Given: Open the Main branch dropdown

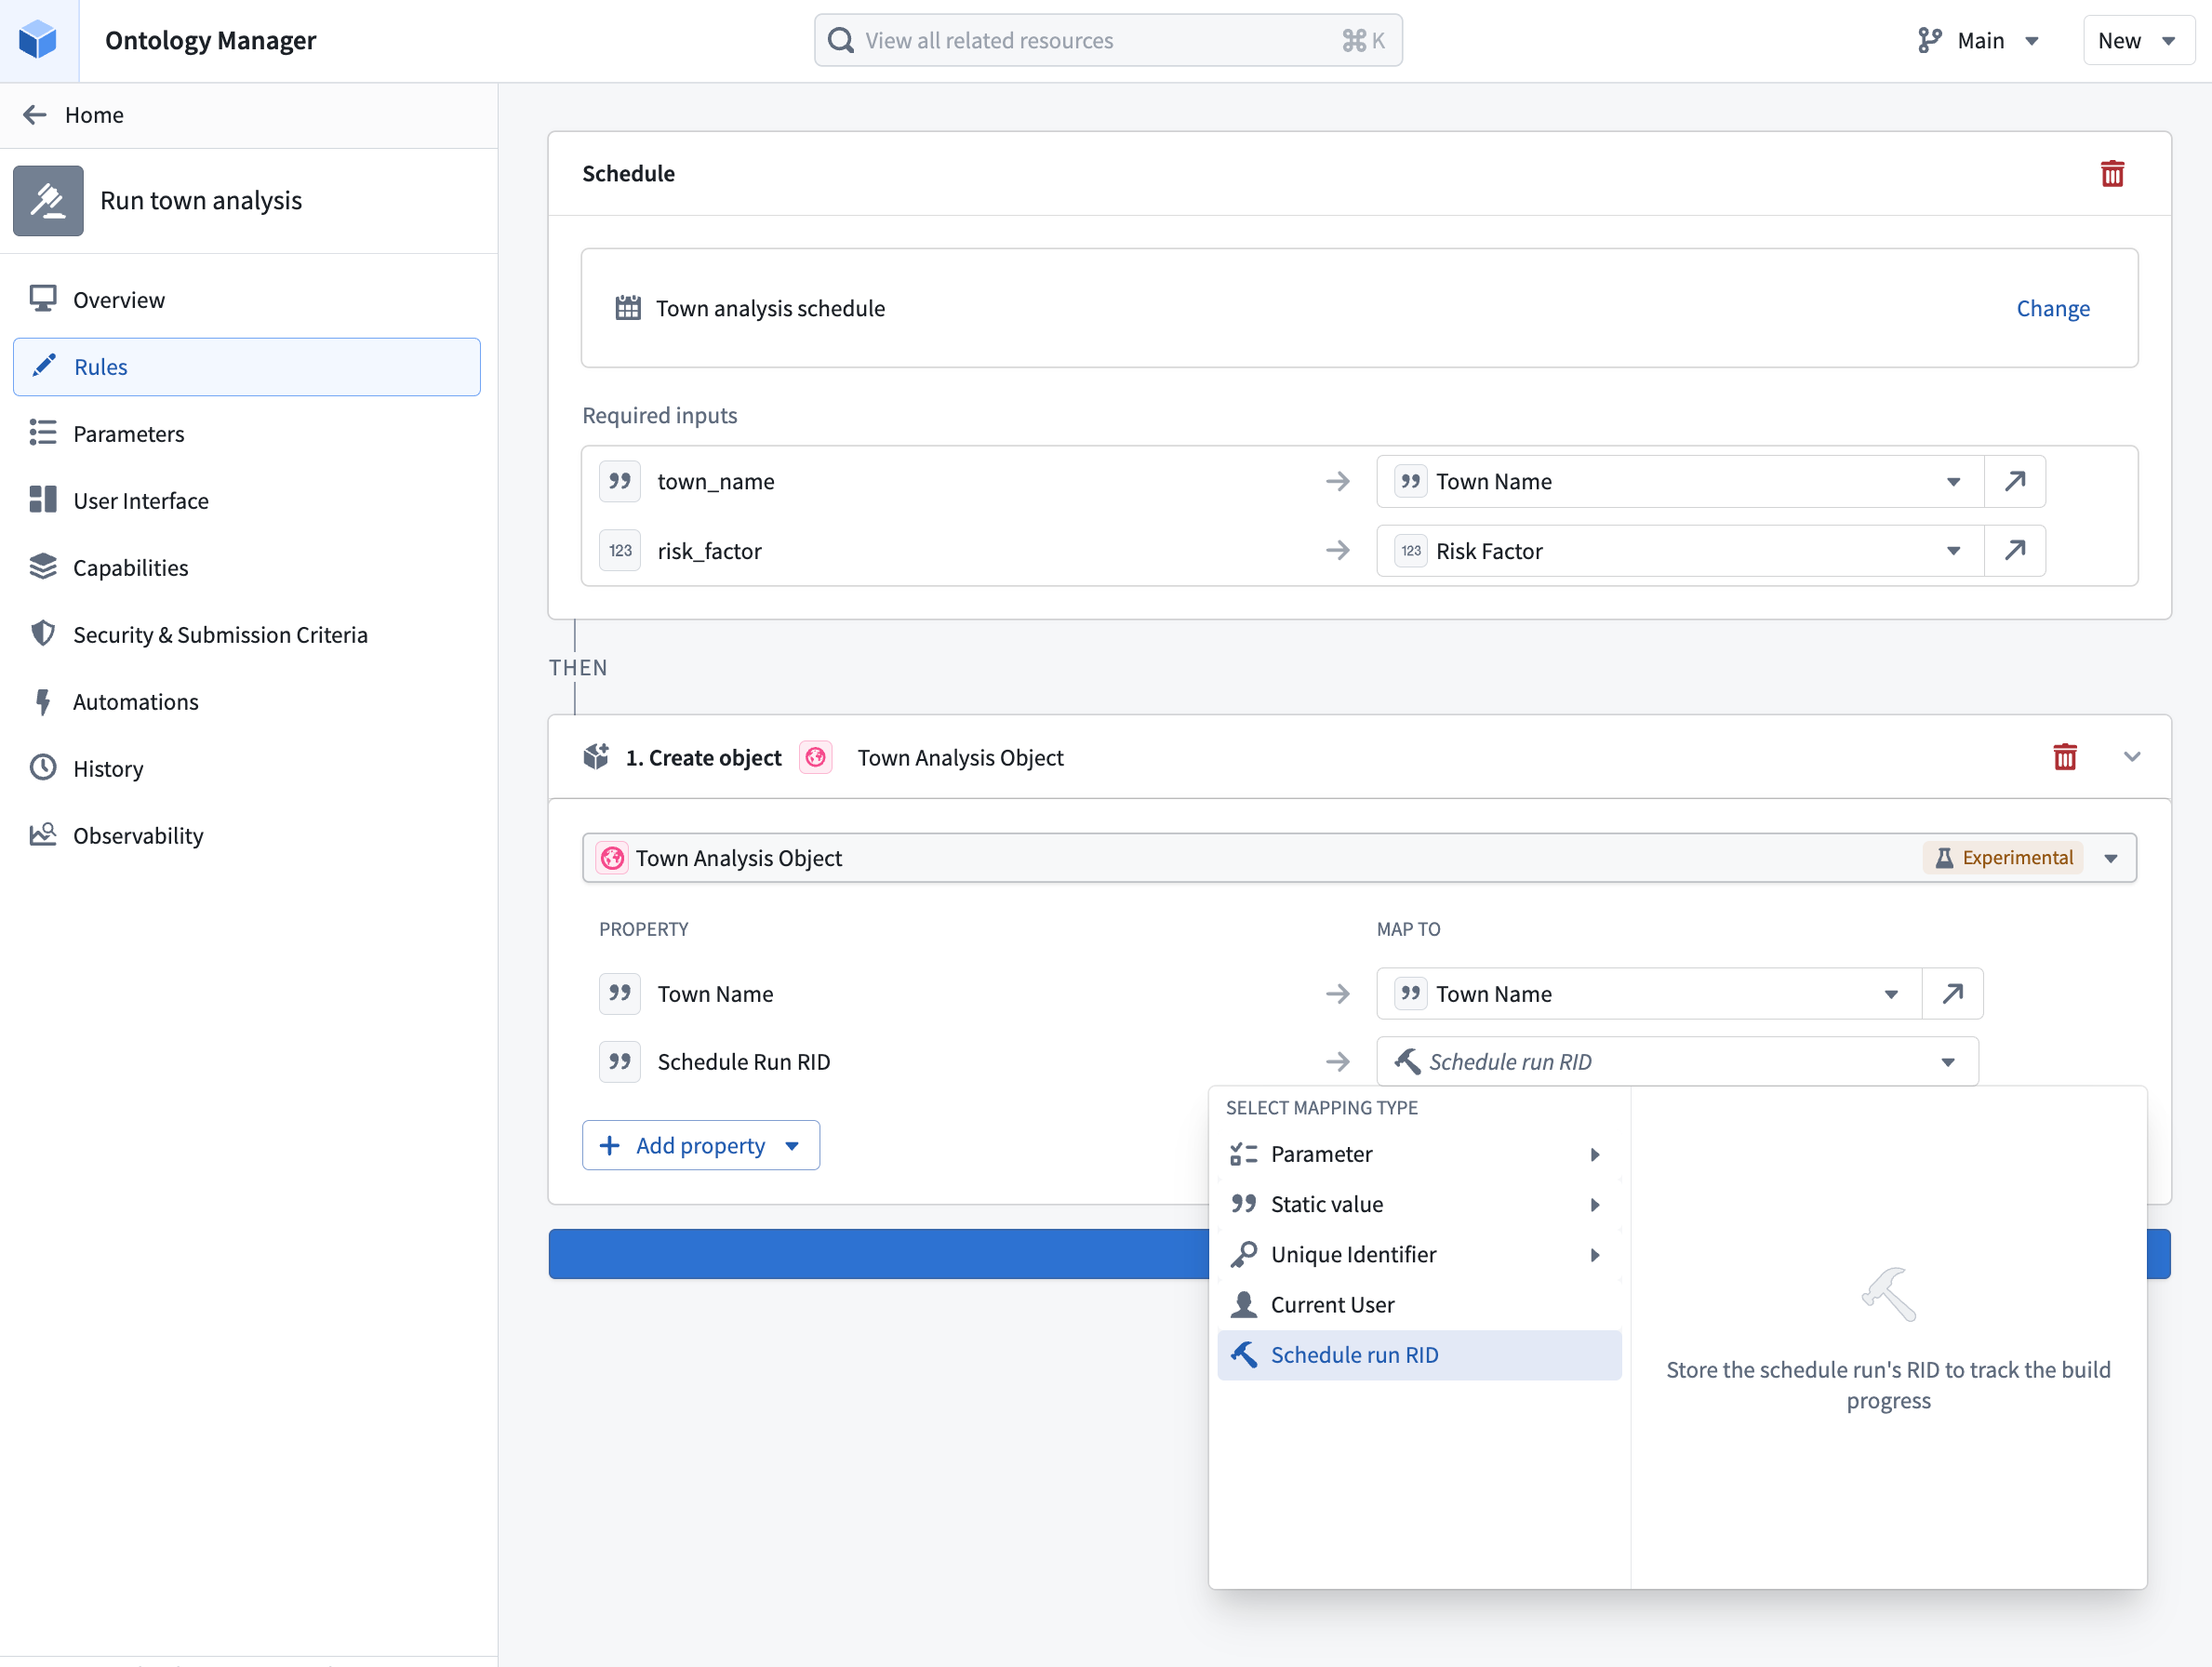Looking at the screenshot, I should pyautogui.click(x=1980, y=40).
